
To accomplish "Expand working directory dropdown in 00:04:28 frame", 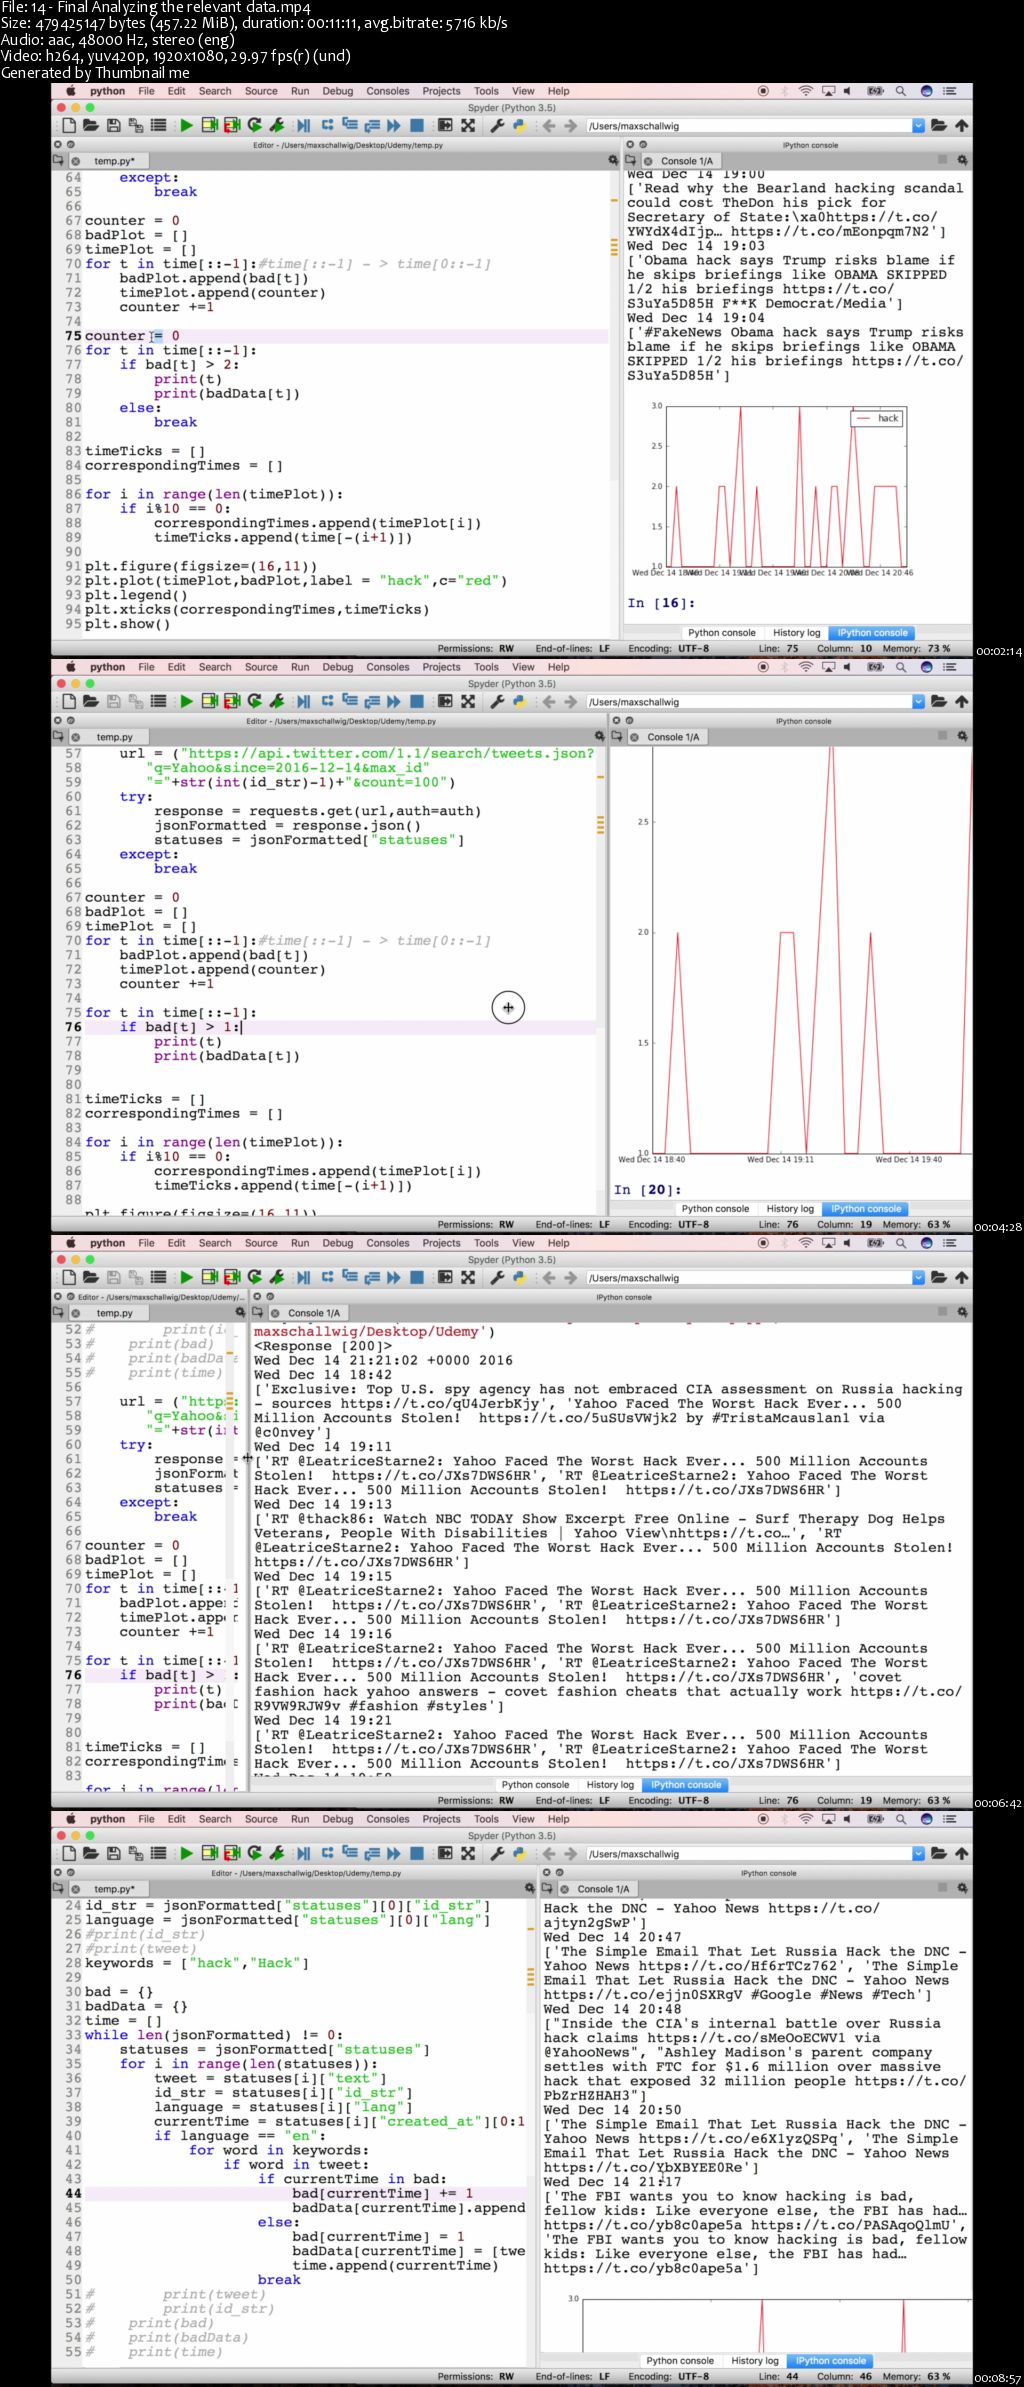I will pyautogui.click(x=918, y=702).
